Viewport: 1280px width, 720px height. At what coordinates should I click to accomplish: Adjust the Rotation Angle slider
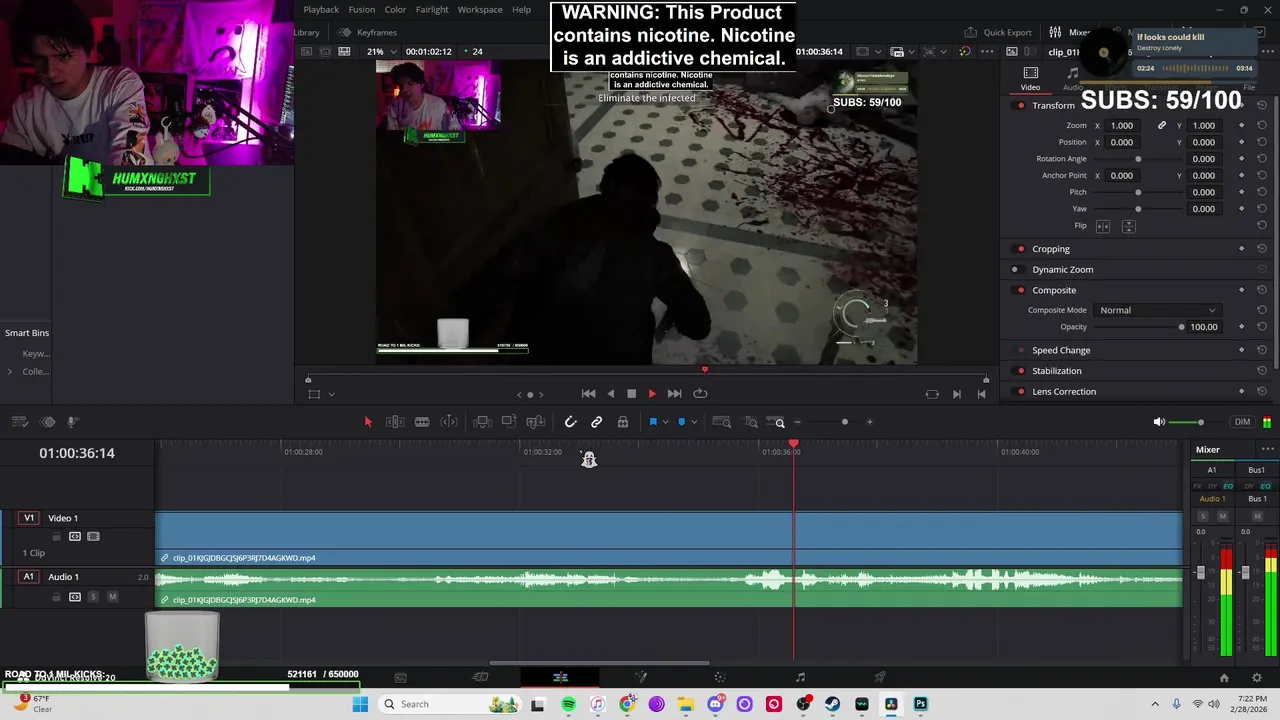click(x=1138, y=159)
